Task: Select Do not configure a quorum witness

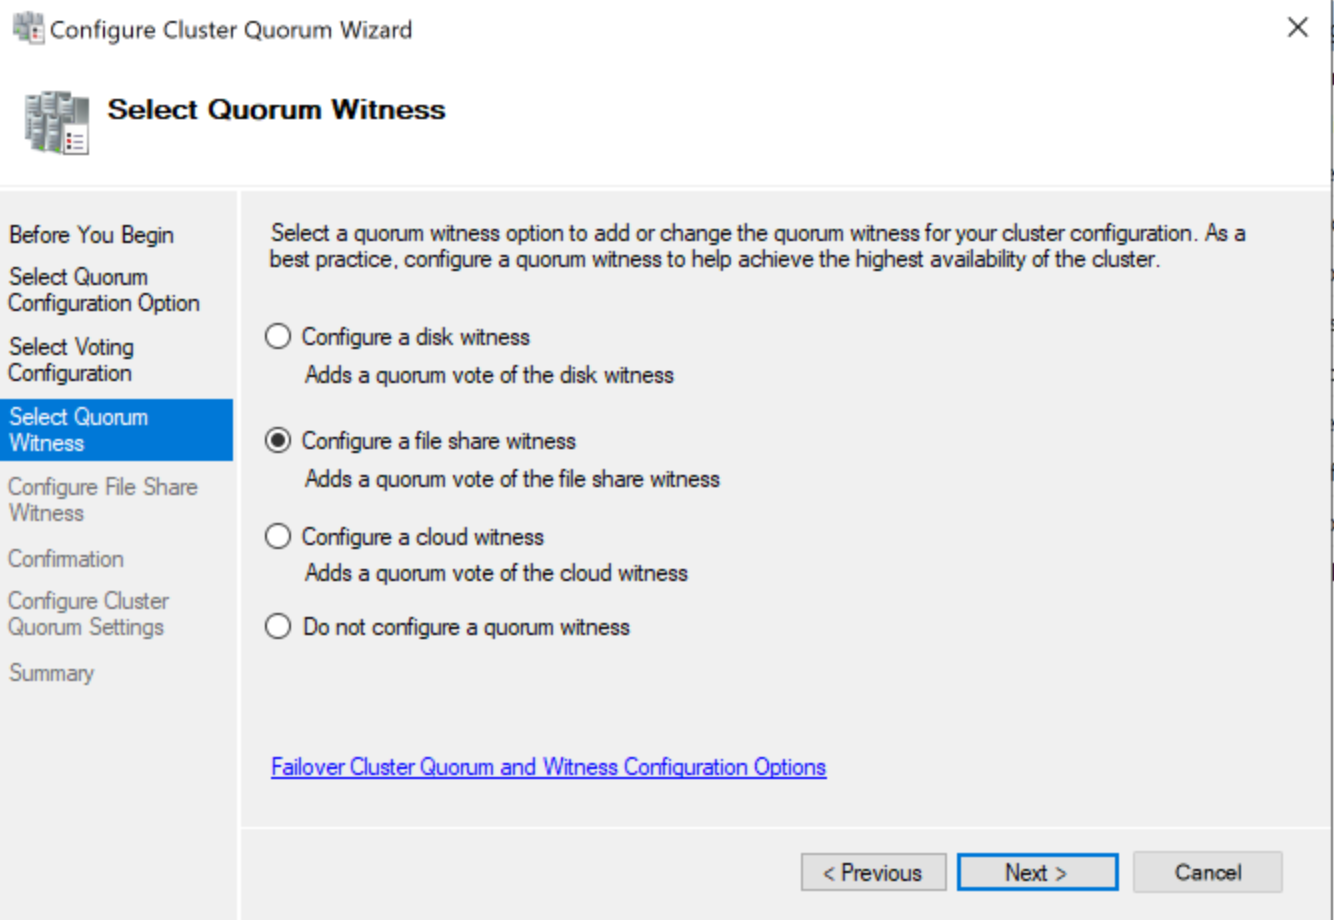Action: pos(278,627)
